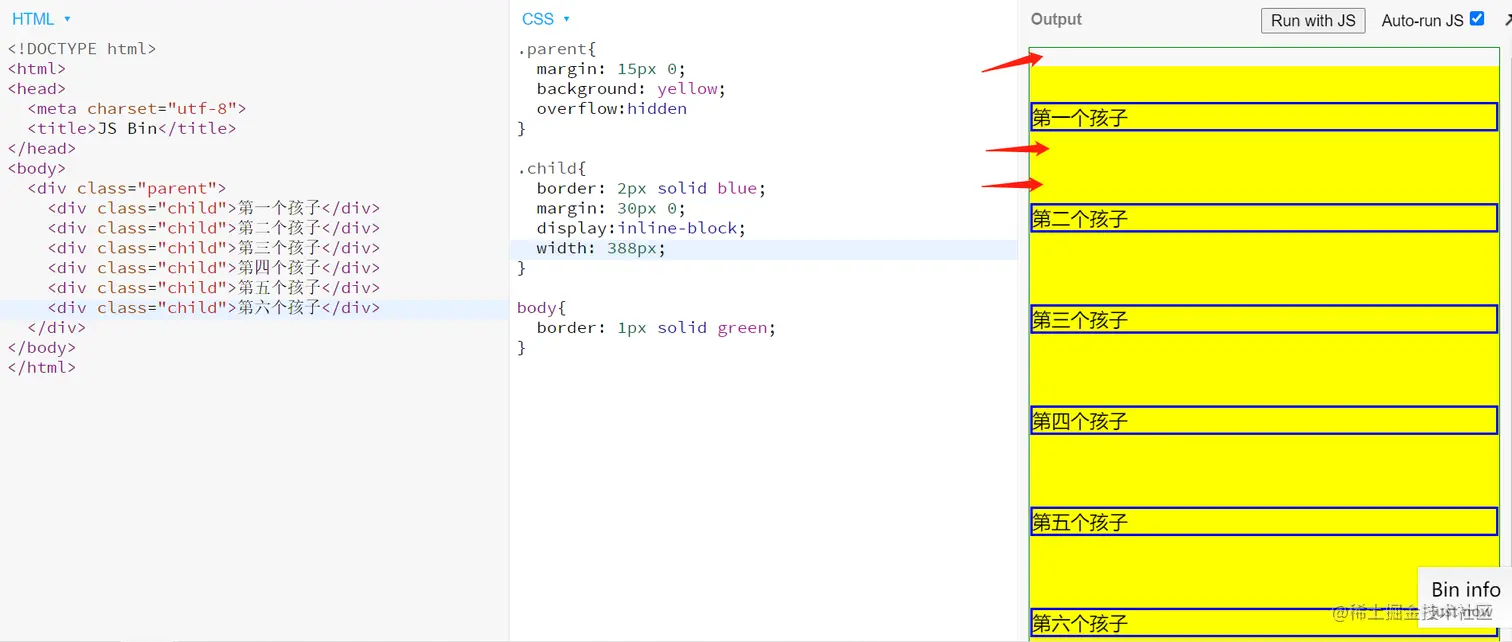Click the meta charset line in HTML
Viewport: 1512px width, 642px height.
tap(136, 108)
